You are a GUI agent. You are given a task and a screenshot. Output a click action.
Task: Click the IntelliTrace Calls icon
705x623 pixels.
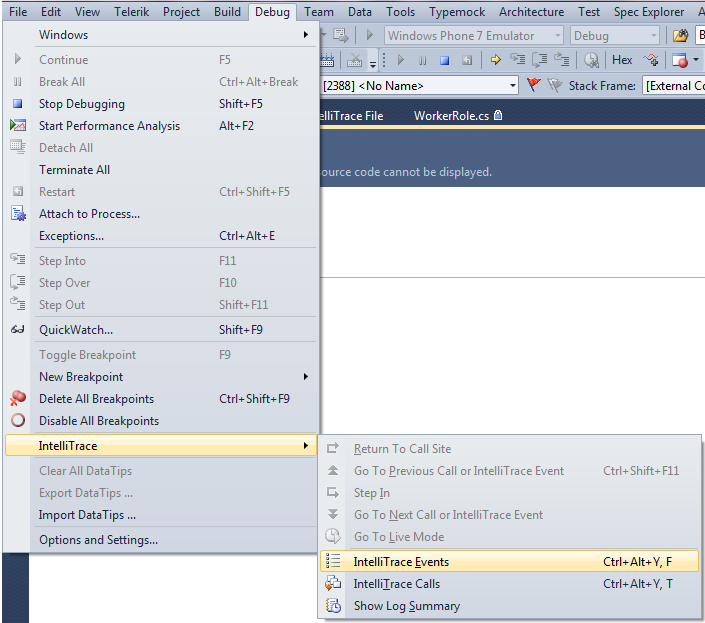point(333,583)
